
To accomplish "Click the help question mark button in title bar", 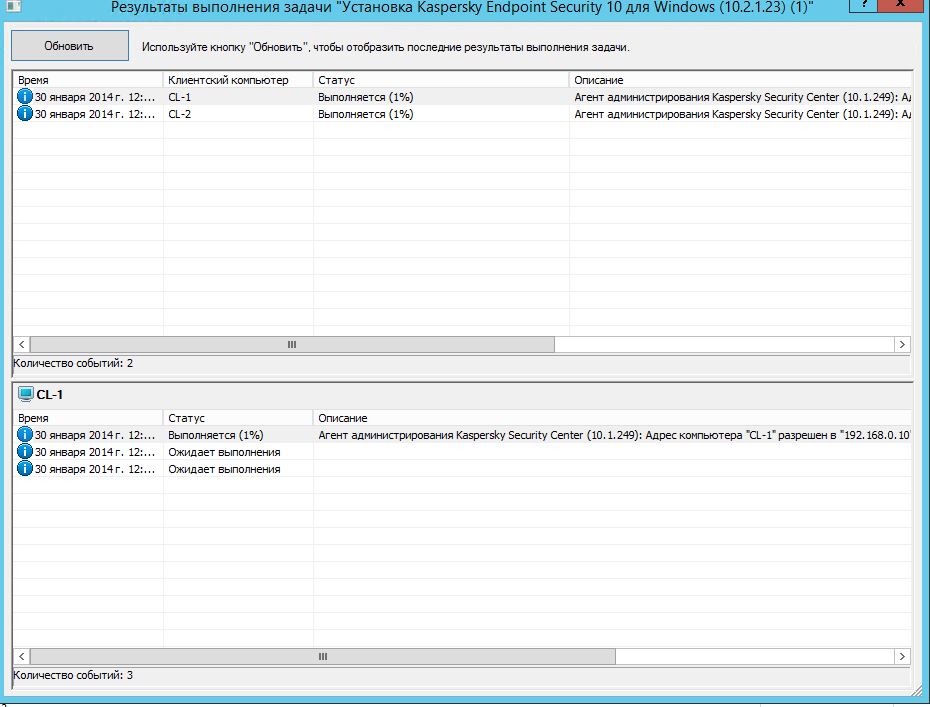I will pos(864,5).
